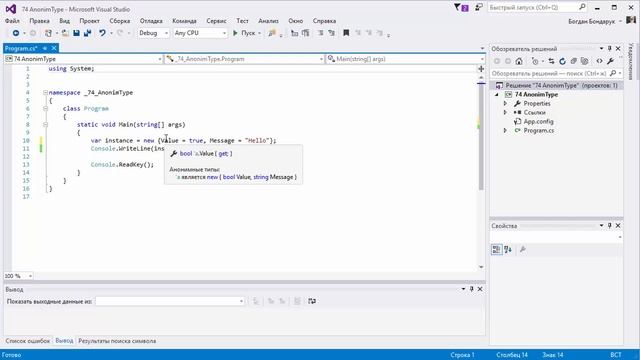Toggle auto-hide pin of Solution Explorer
The height and width of the screenshot is (360, 640).
(x=610, y=49)
